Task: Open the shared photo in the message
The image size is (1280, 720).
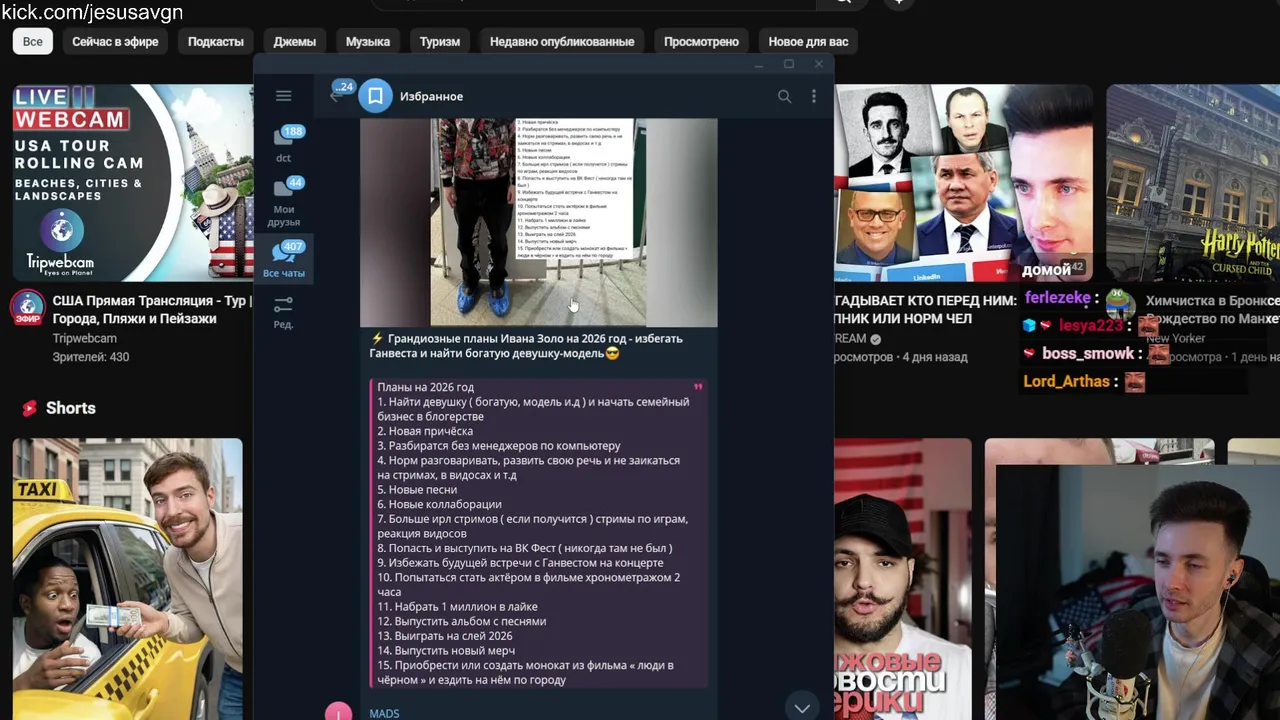Action: point(539,222)
